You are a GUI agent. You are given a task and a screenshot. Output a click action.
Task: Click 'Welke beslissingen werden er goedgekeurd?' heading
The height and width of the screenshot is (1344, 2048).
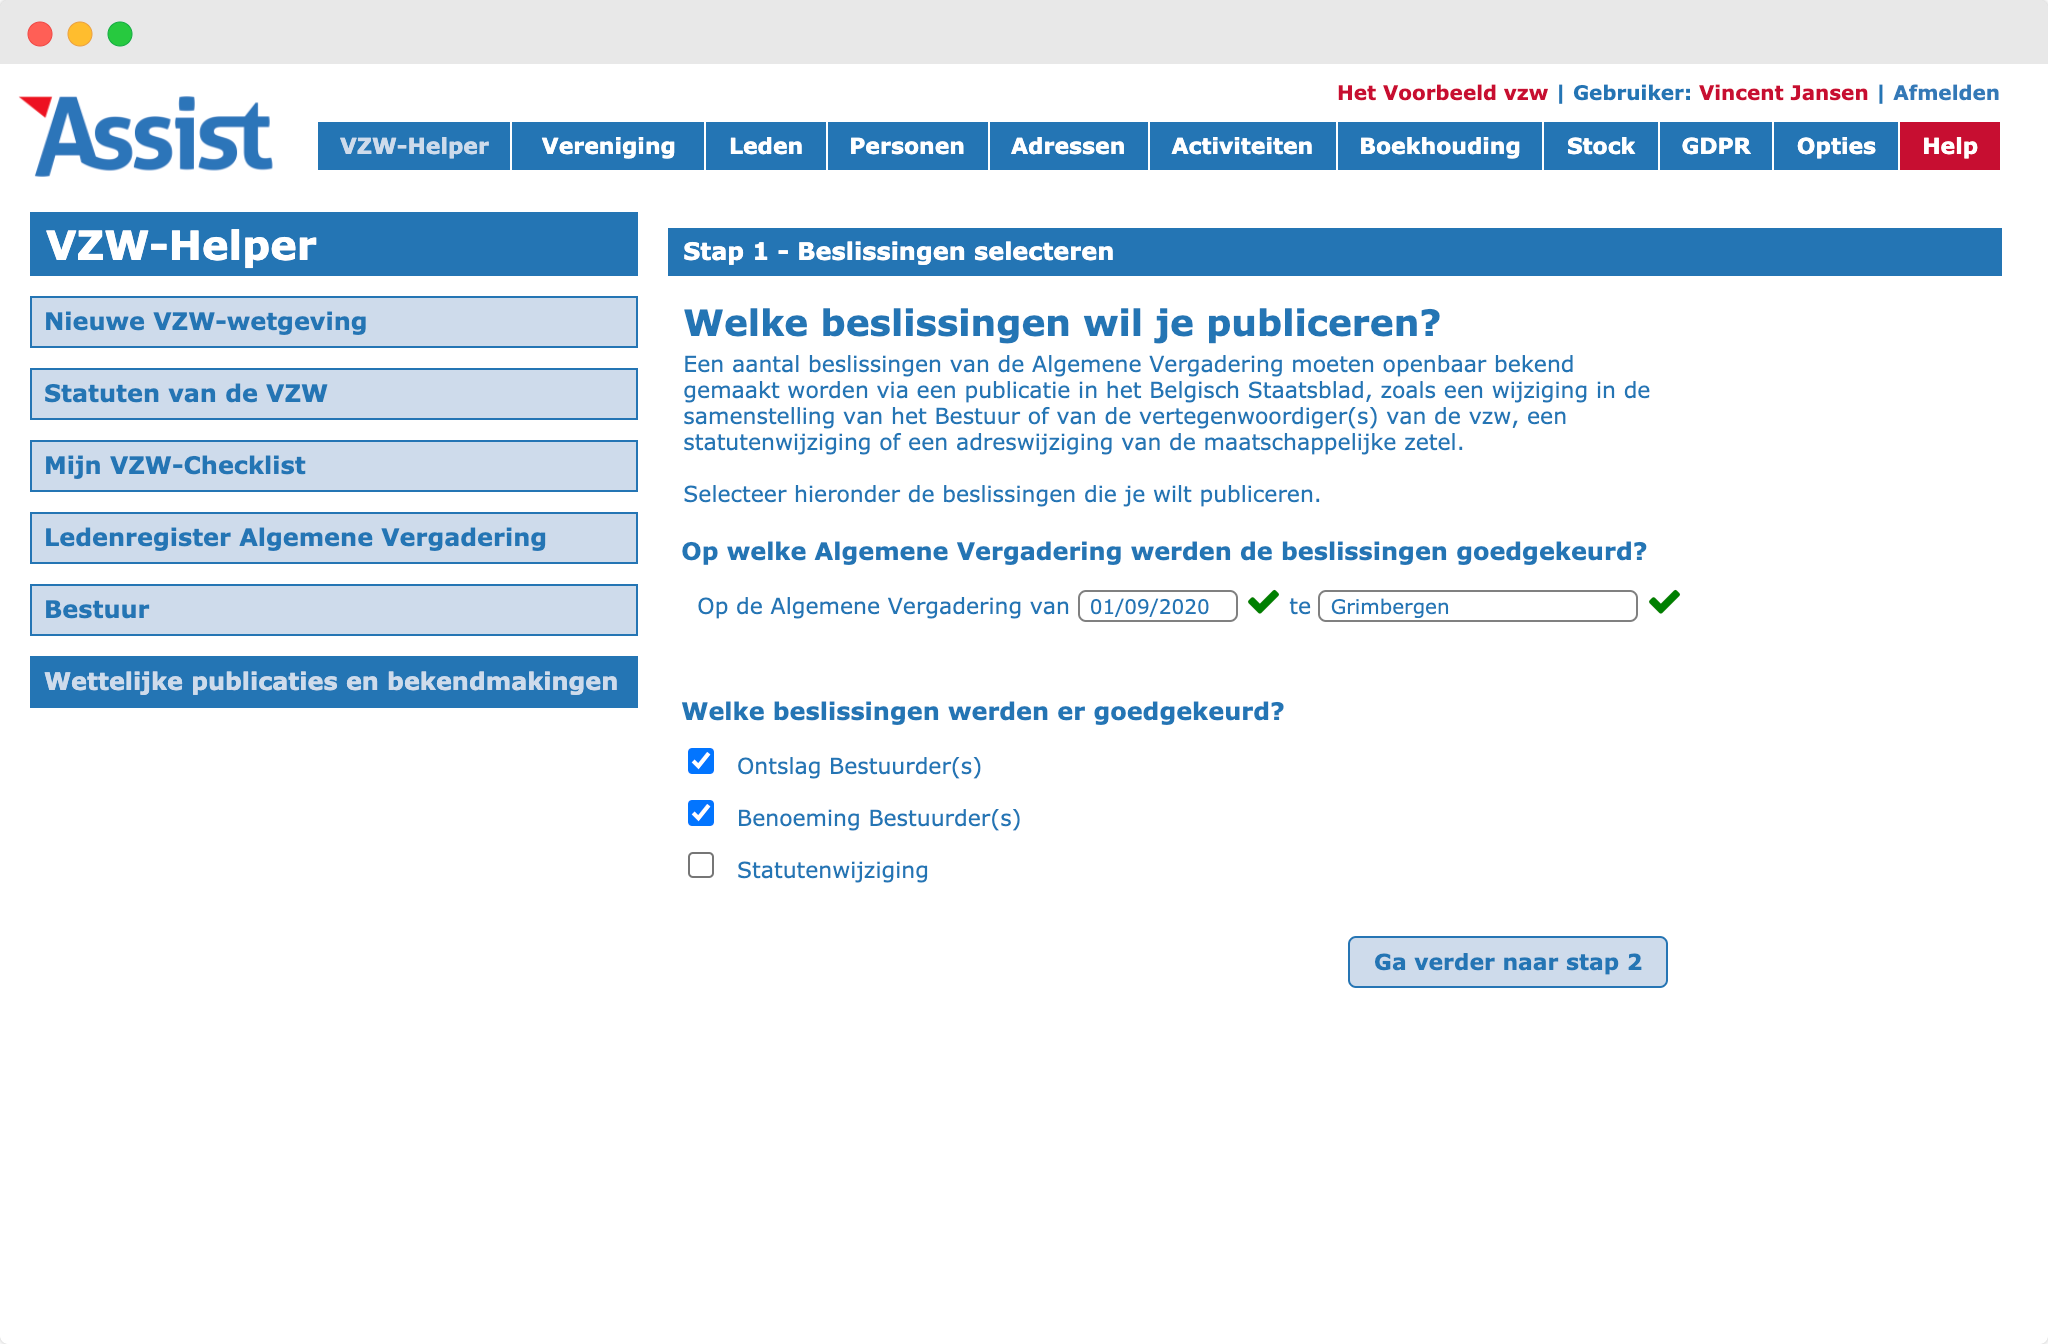click(x=983, y=712)
